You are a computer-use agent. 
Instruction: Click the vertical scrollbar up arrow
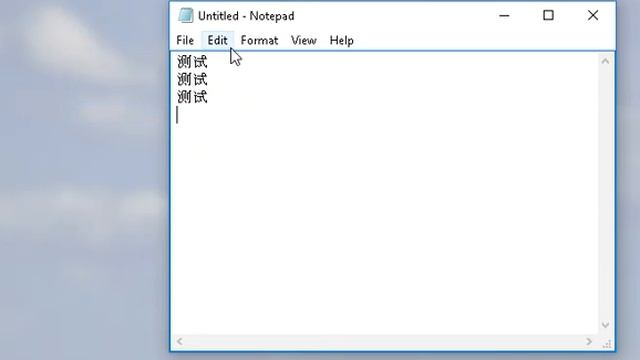(x=605, y=61)
